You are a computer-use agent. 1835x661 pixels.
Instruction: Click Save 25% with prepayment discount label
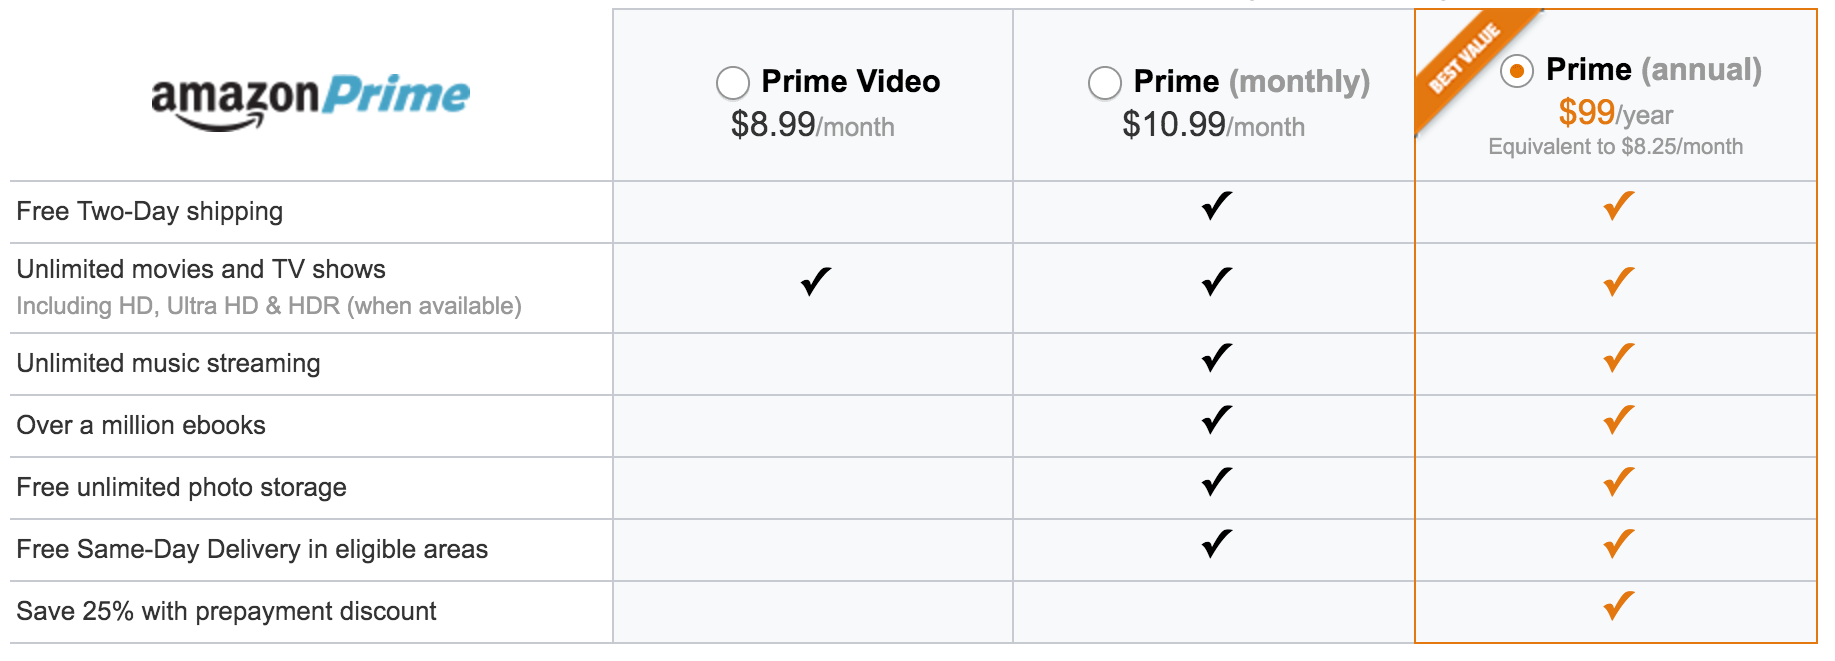[x=227, y=611]
